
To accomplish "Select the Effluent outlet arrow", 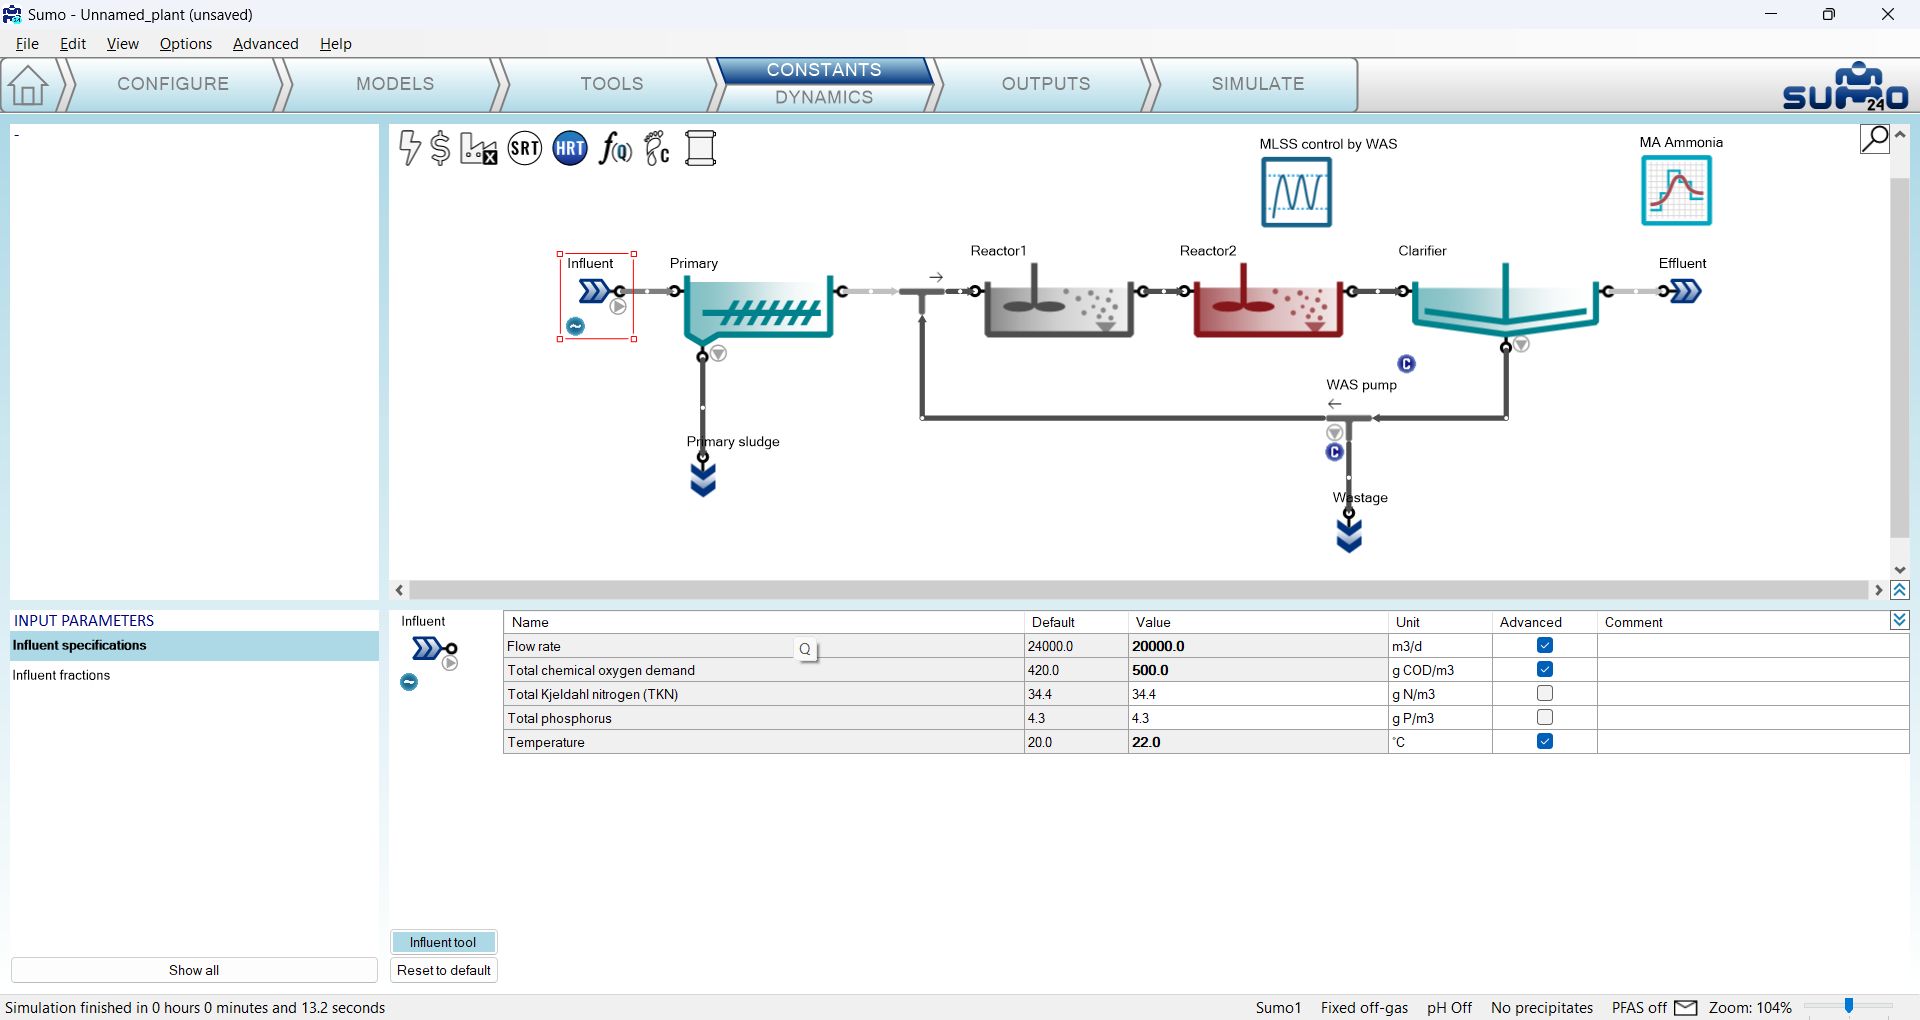I will (1685, 291).
